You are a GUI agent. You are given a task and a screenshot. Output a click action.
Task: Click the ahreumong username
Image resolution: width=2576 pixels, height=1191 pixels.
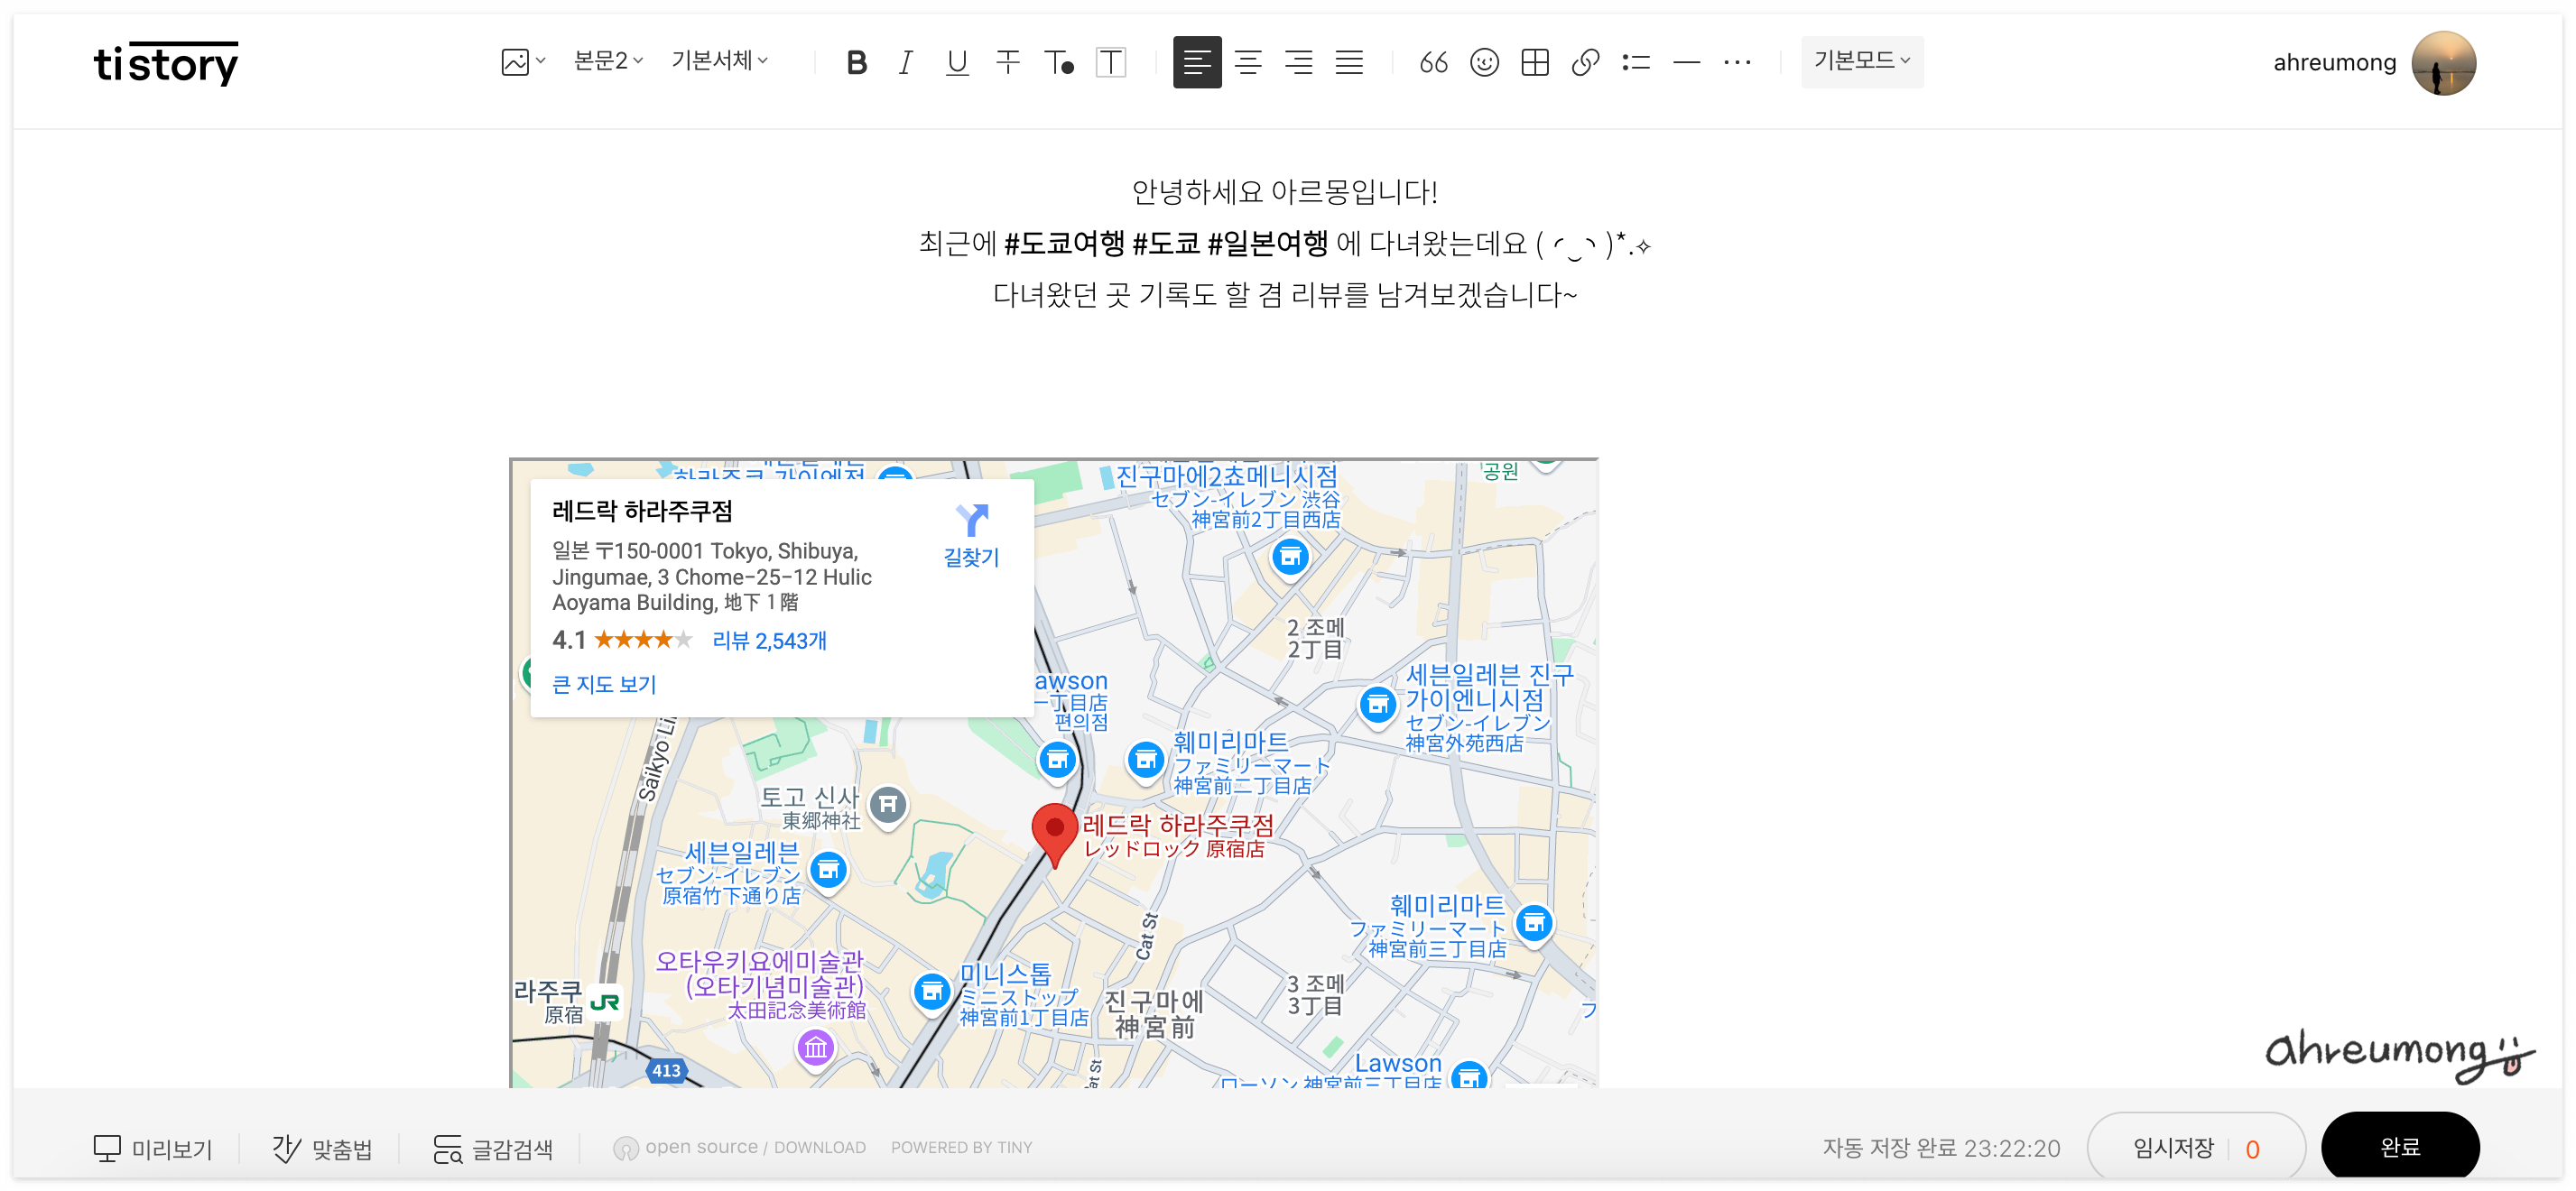pos(2335,63)
